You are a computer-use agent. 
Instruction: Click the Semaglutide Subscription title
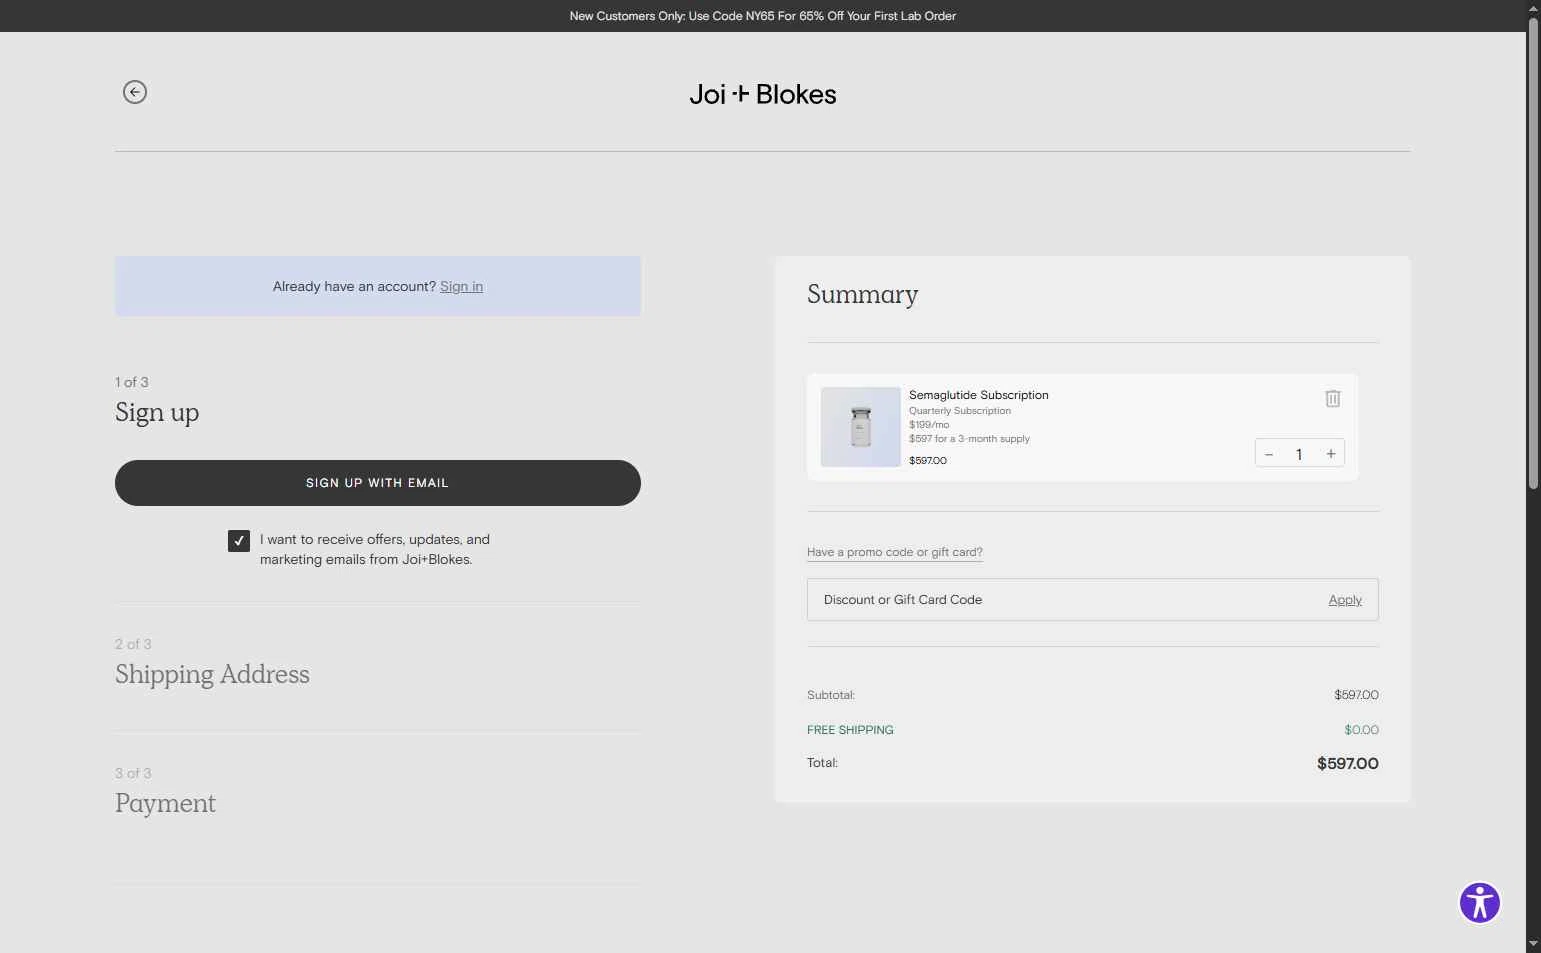click(x=978, y=395)
